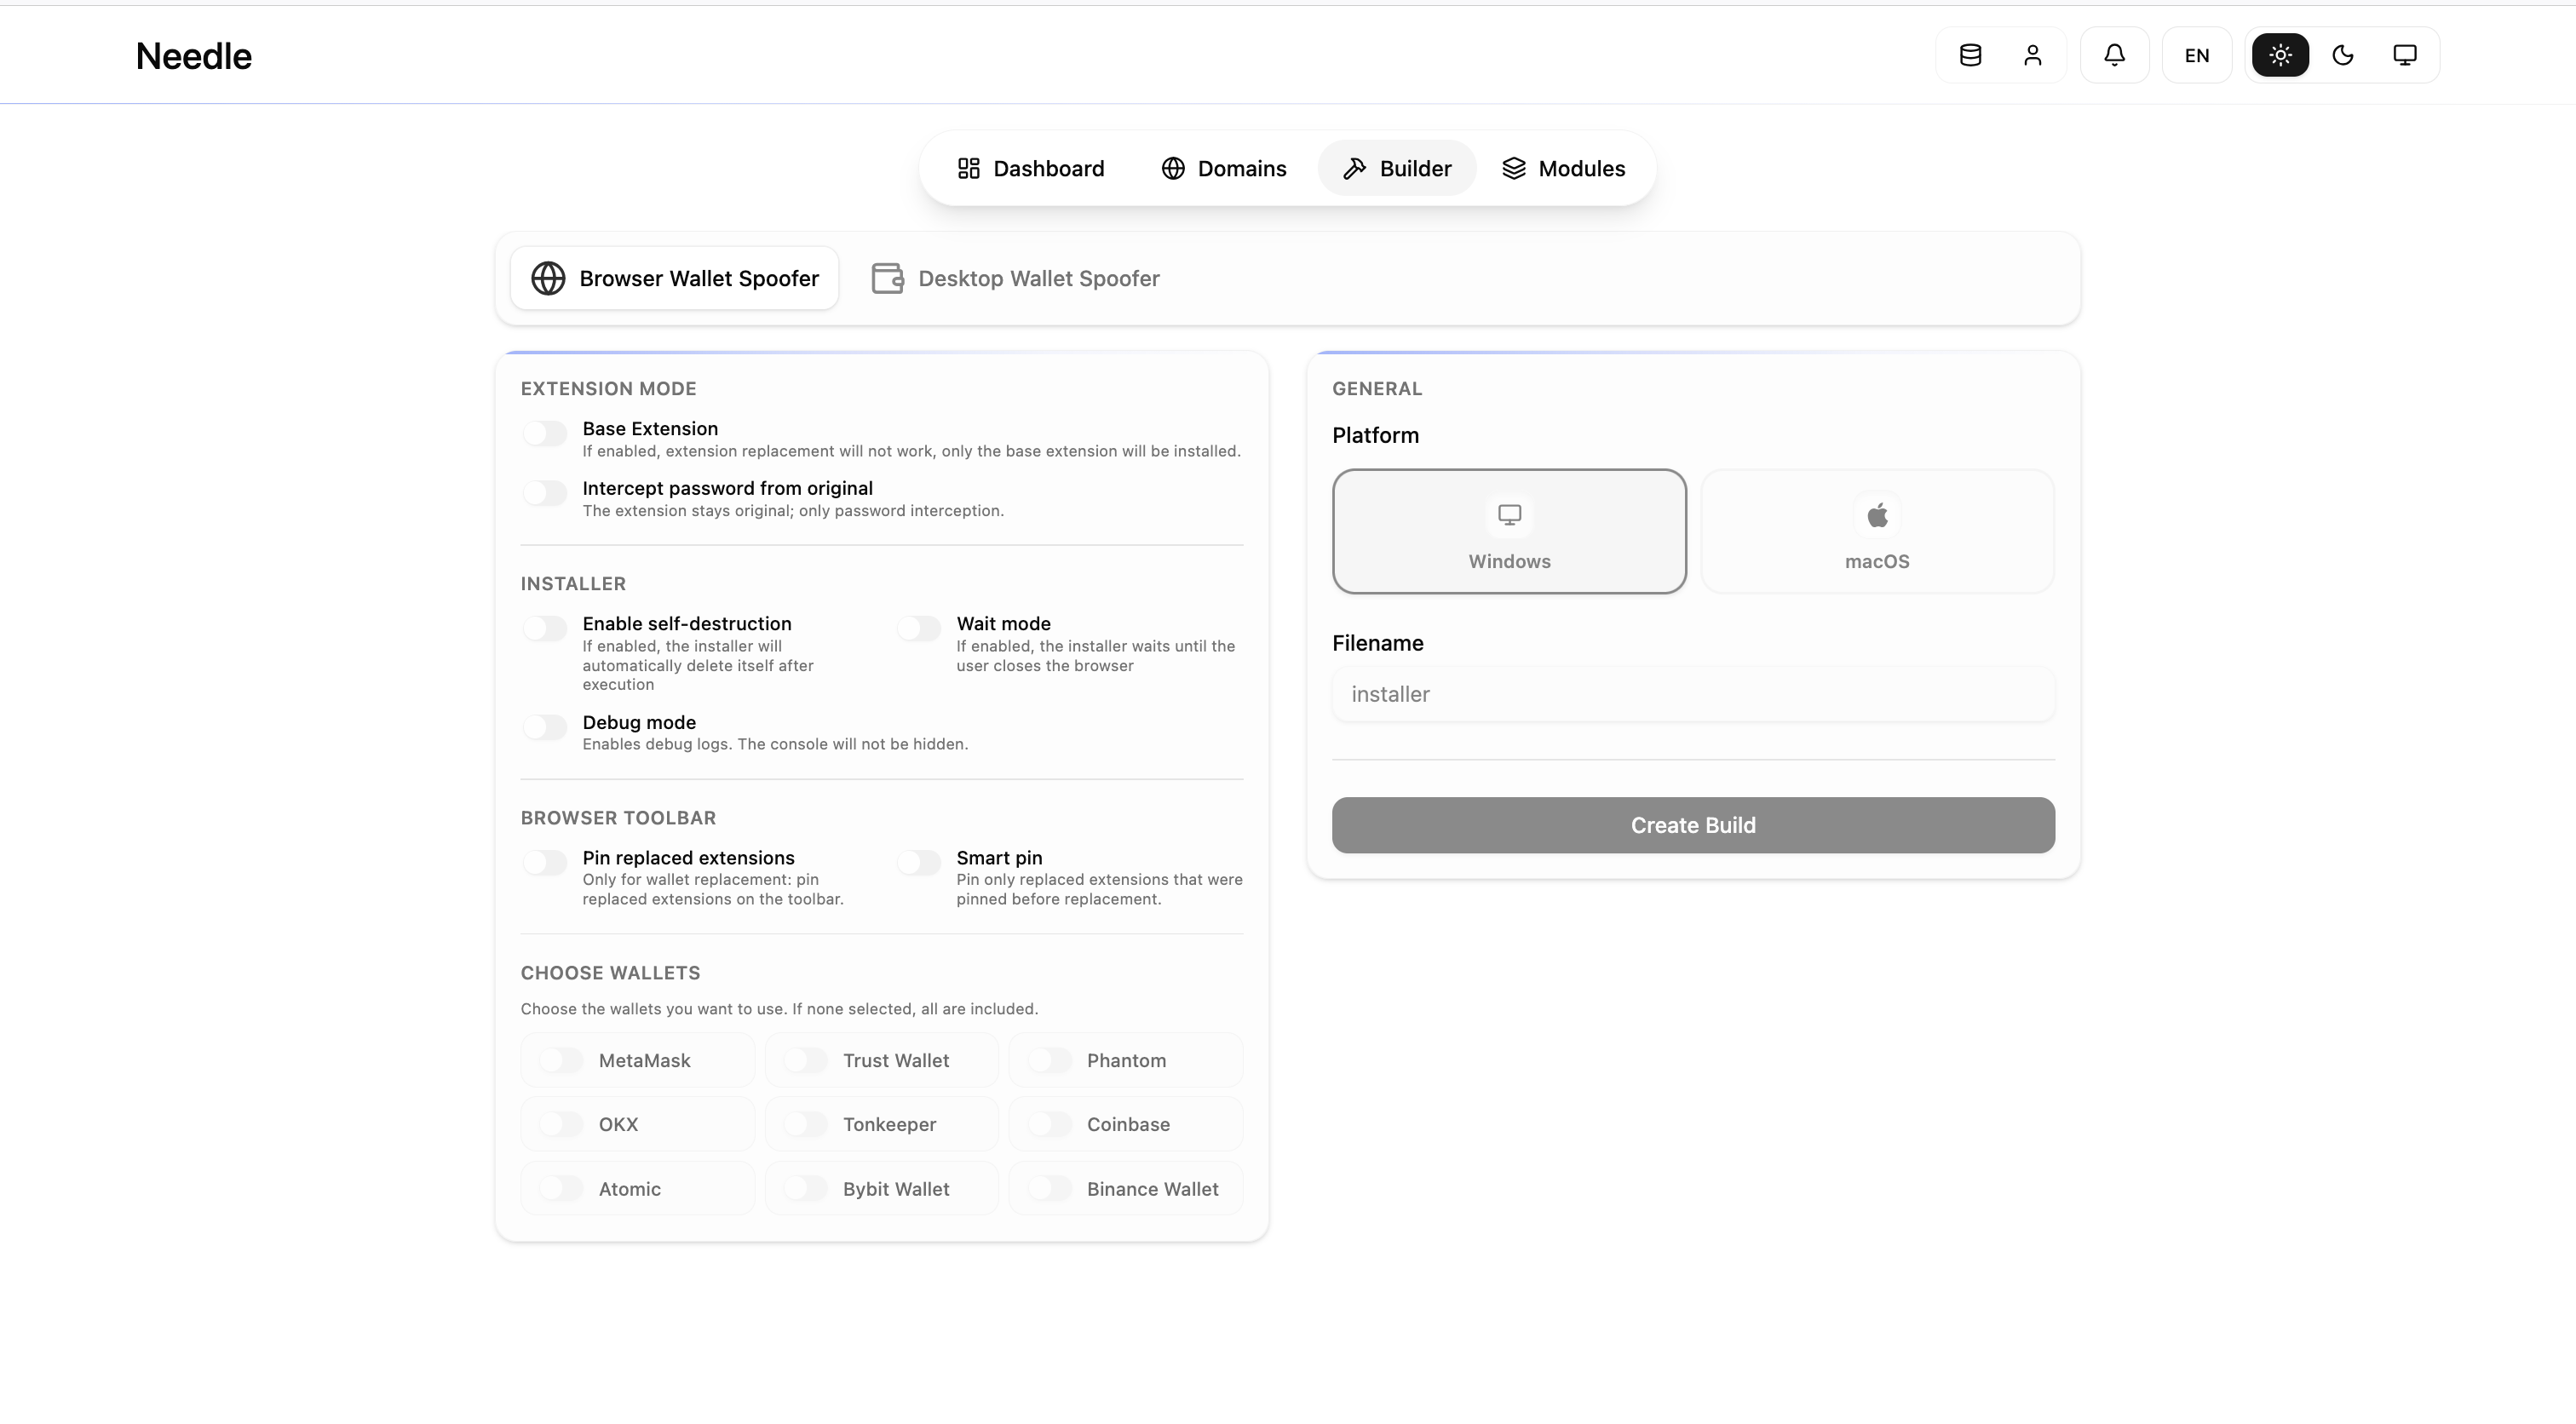
Task: Click the GENERAL section heading
Action: point(1377,389)
